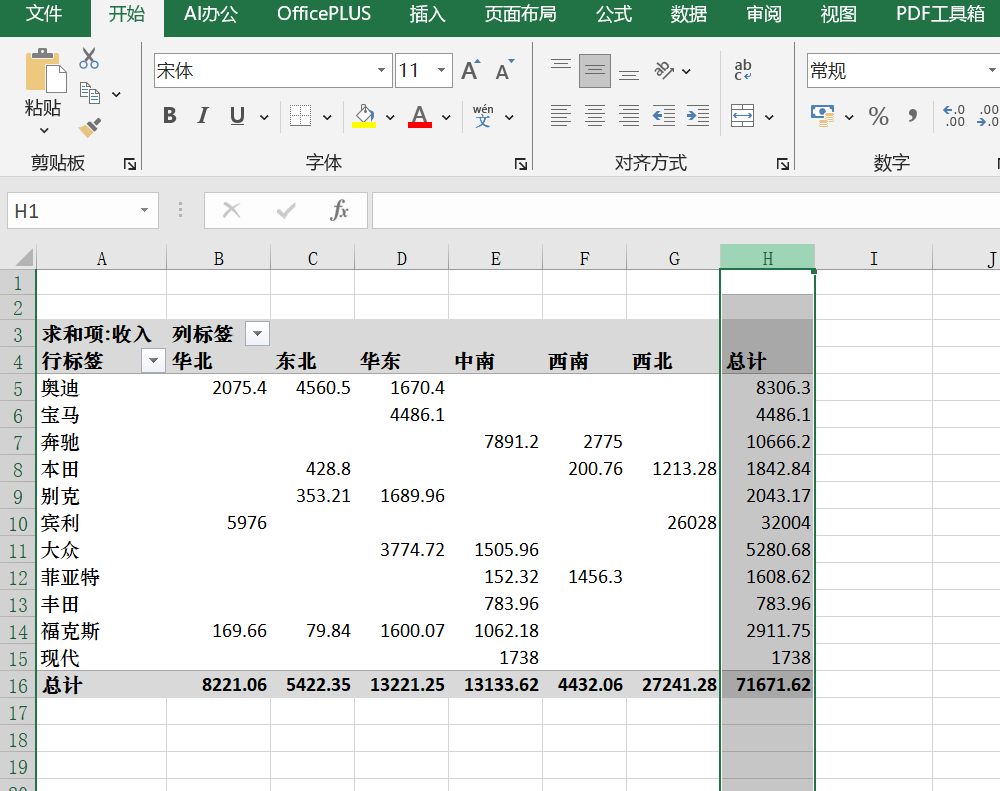Open the 行标签 filter dropdown
This screenshot has height=791, width=1000.
pos(153,361)
